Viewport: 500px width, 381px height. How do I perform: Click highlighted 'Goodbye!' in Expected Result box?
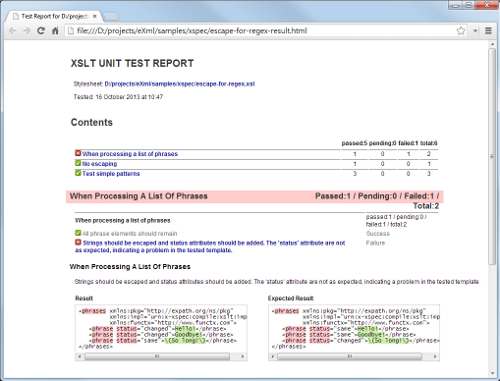(371, 335)
